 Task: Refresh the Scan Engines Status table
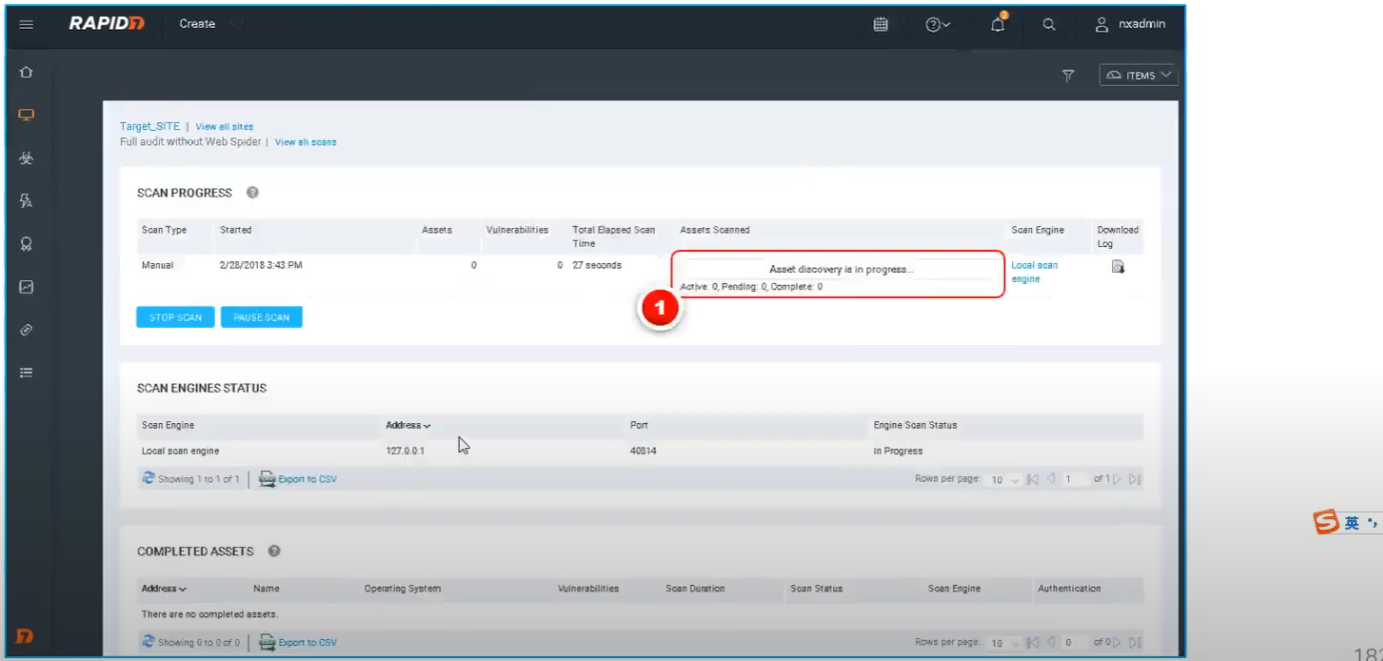coord(148,479)
